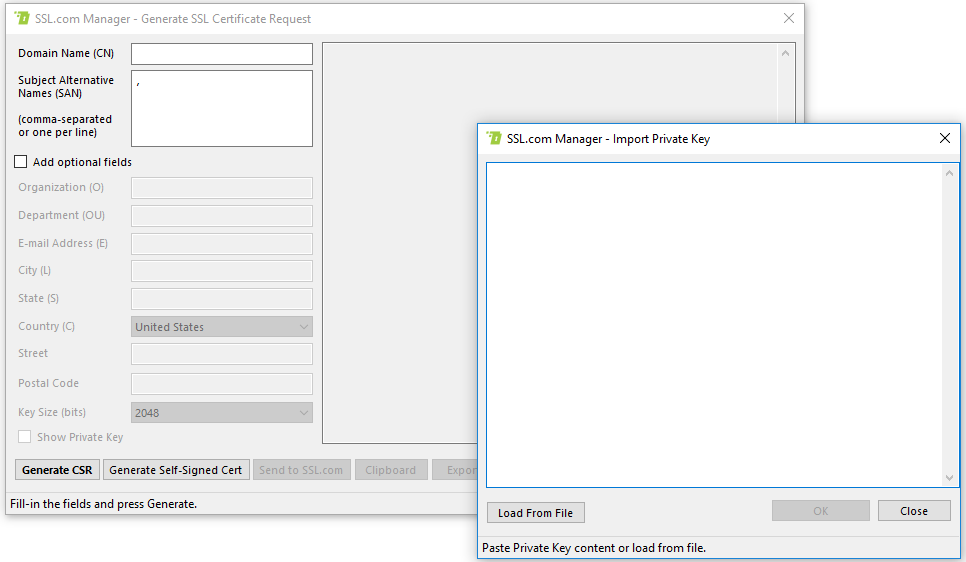Click inside the Subject Alternative Names text box
This screenshot has width=966, height=562.
pyautogui.click(x=222, y=110)
